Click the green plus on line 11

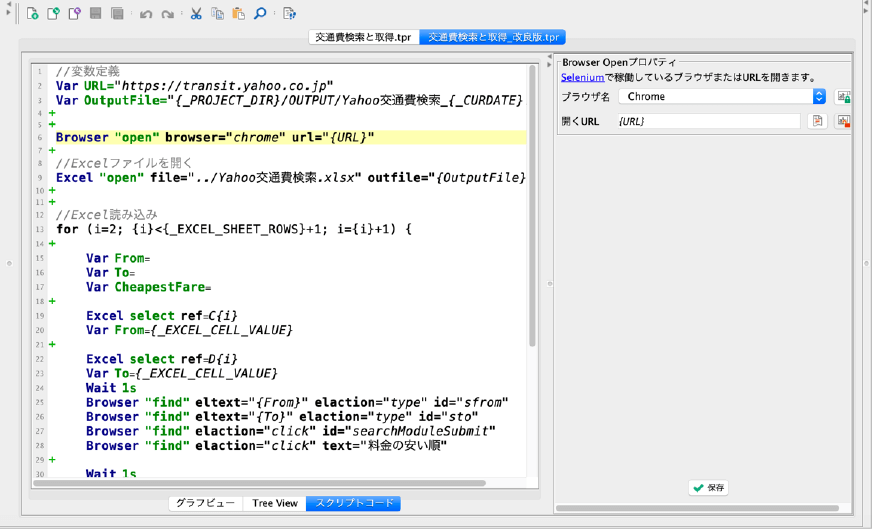(52, 201)
